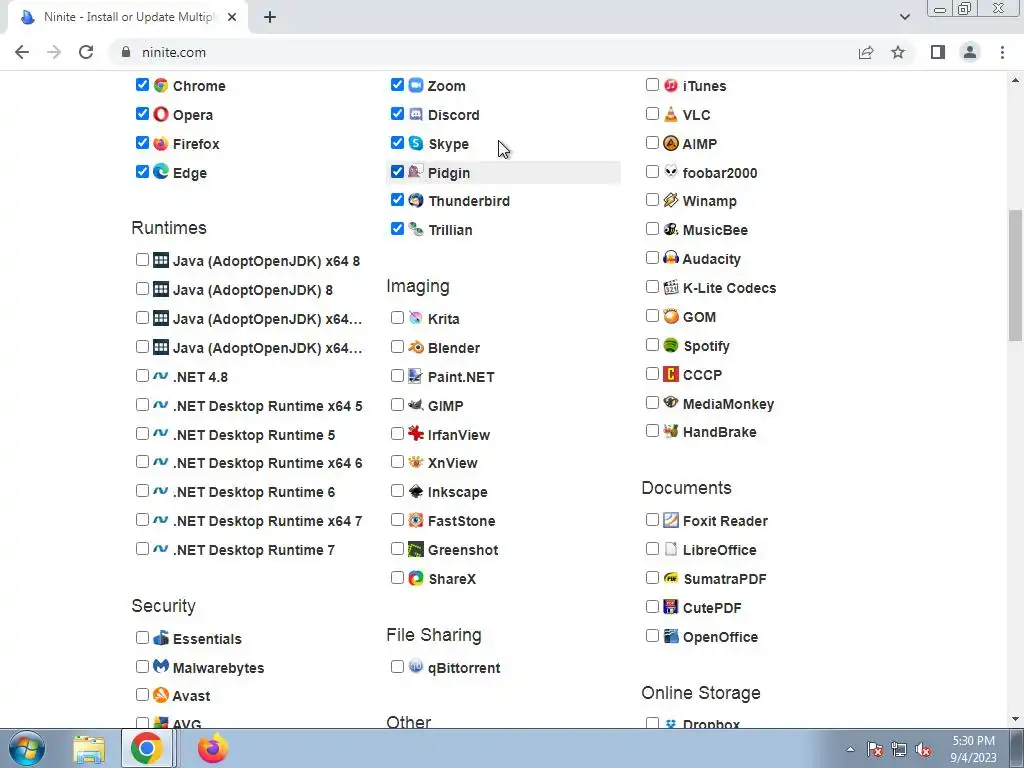Open File Explorer from the taskbar
The height and width of the screenshot is (768, 1024).
89,748
